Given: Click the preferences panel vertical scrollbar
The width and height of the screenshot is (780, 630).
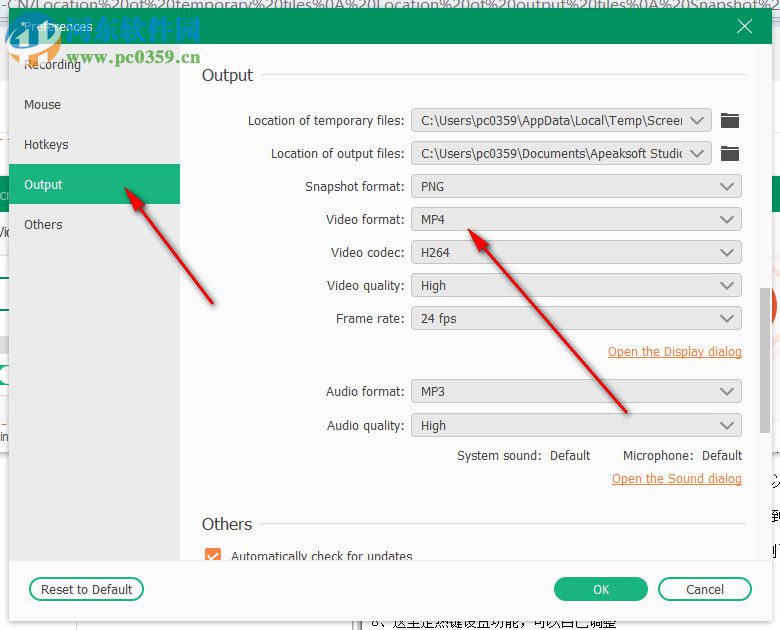Looking at the screenshot, I should pos(765,360).
